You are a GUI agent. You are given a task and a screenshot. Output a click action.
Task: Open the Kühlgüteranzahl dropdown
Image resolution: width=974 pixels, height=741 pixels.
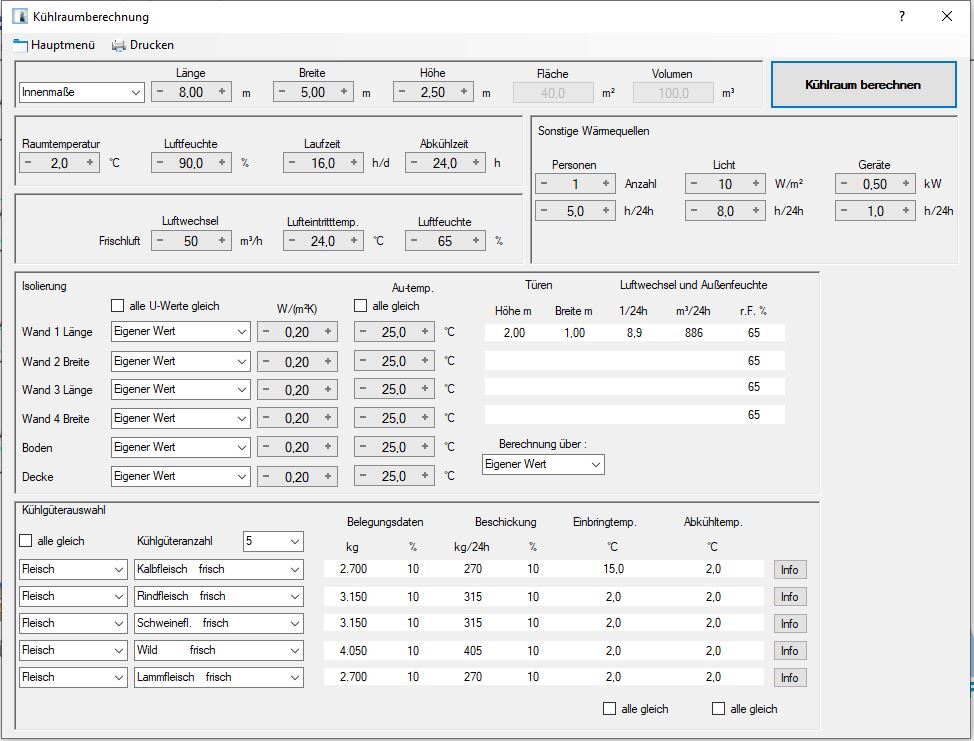(x=273, y=541)
